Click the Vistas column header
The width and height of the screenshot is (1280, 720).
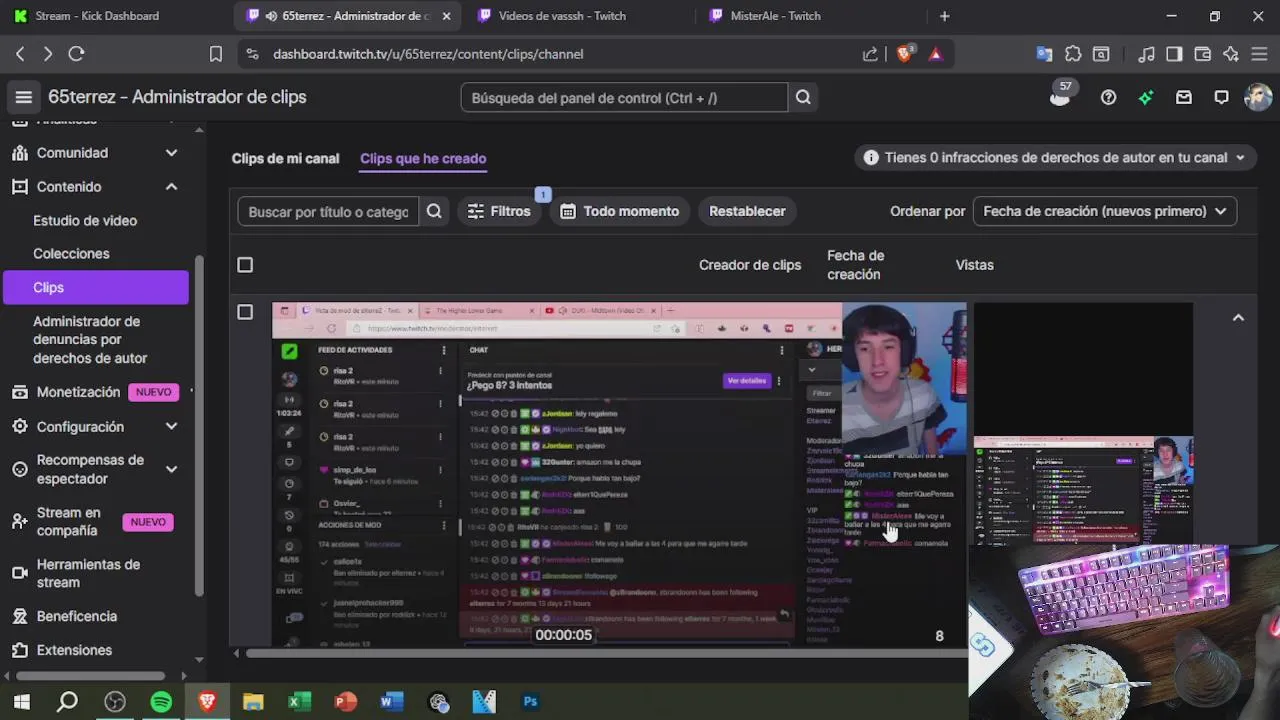pos(974,265)
